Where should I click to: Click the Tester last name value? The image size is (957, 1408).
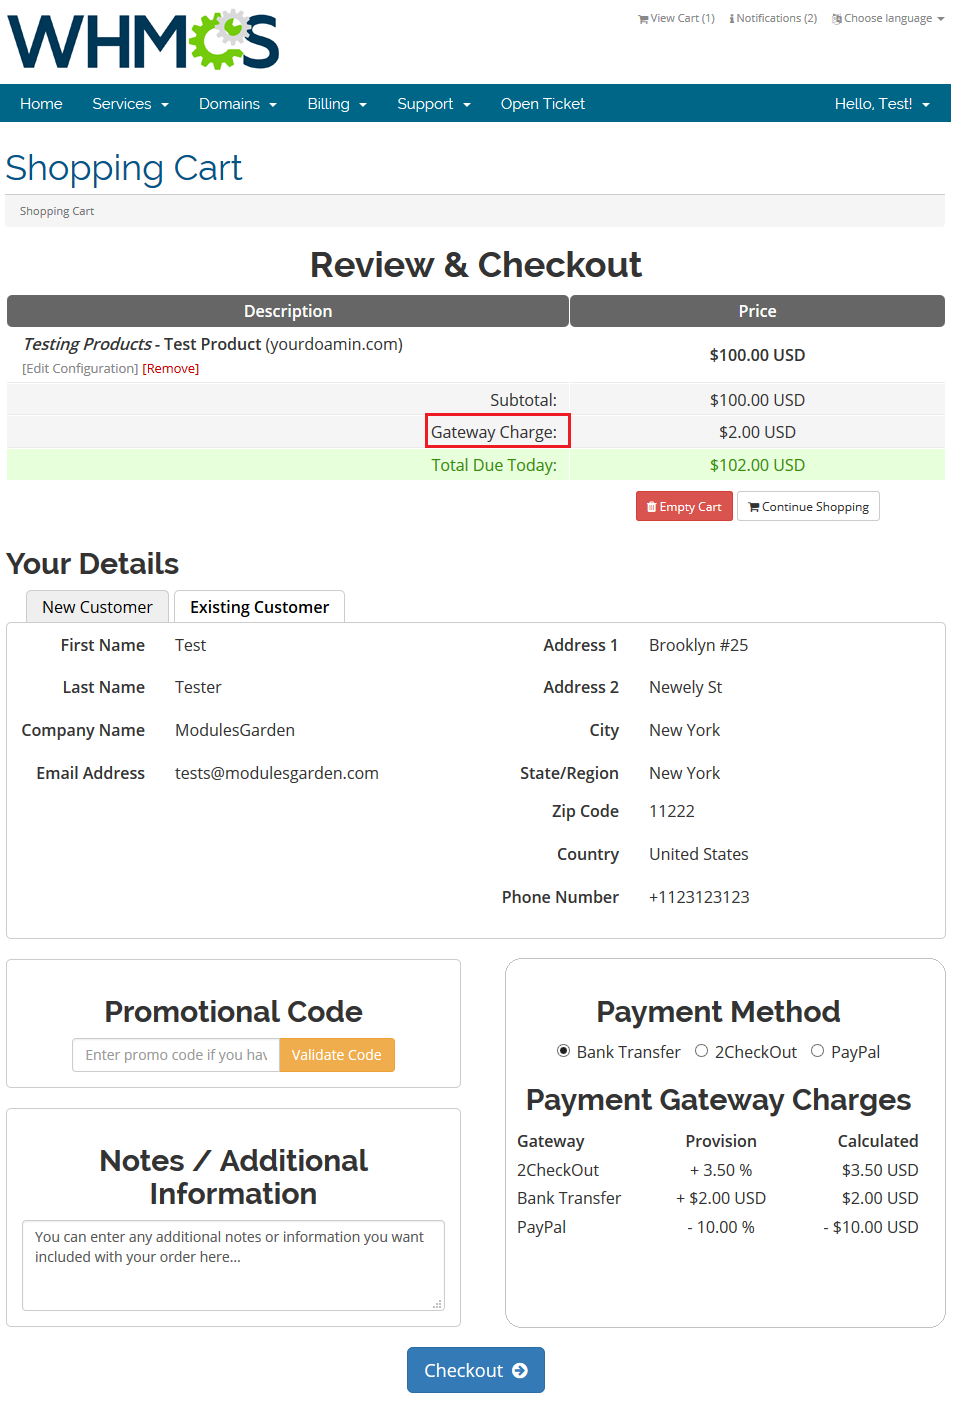(198, 687)
